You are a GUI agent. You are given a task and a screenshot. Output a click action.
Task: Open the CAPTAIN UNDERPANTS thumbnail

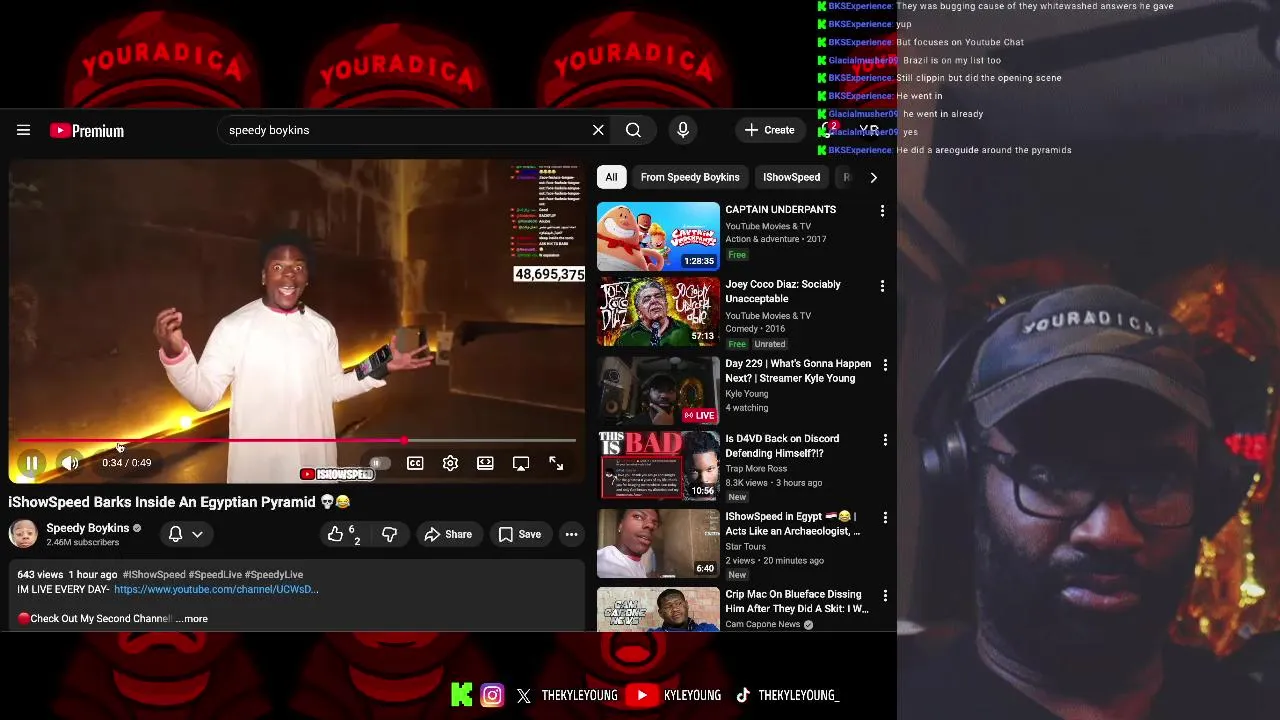coord(658,237)
